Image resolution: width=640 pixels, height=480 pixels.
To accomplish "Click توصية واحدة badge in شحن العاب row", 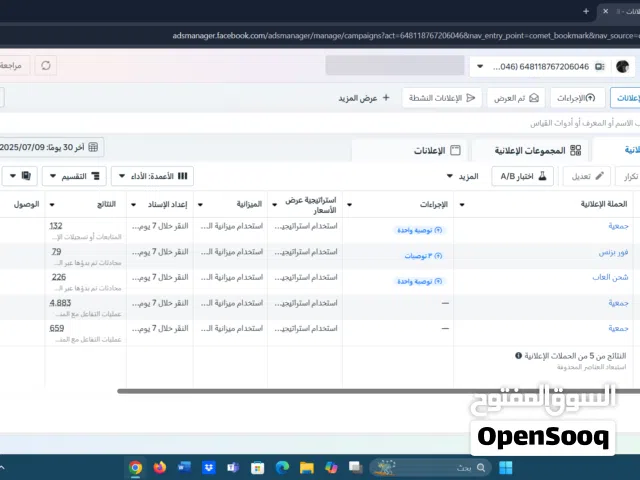I will (420, 282).
